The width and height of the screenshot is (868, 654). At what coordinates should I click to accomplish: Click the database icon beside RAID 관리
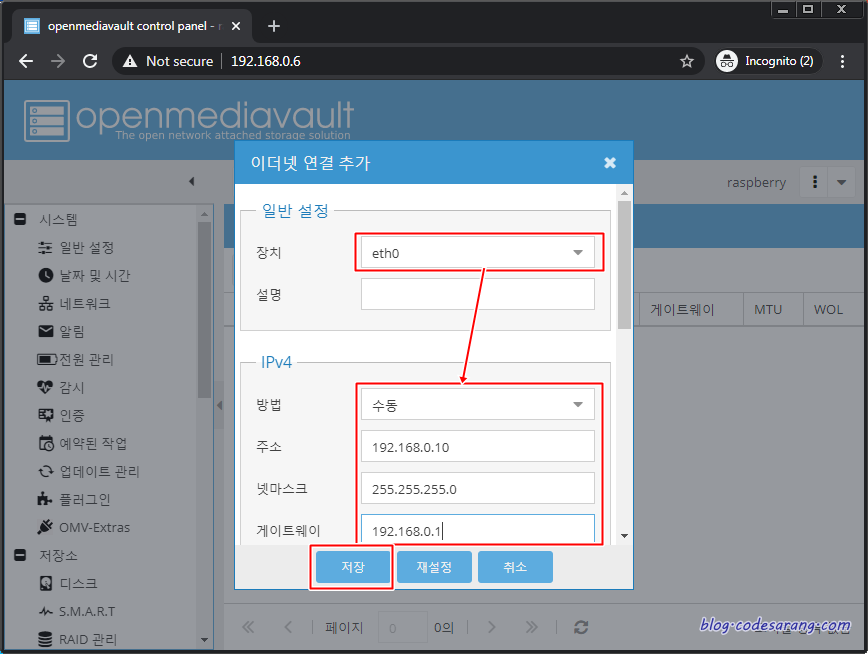[45, 639]
